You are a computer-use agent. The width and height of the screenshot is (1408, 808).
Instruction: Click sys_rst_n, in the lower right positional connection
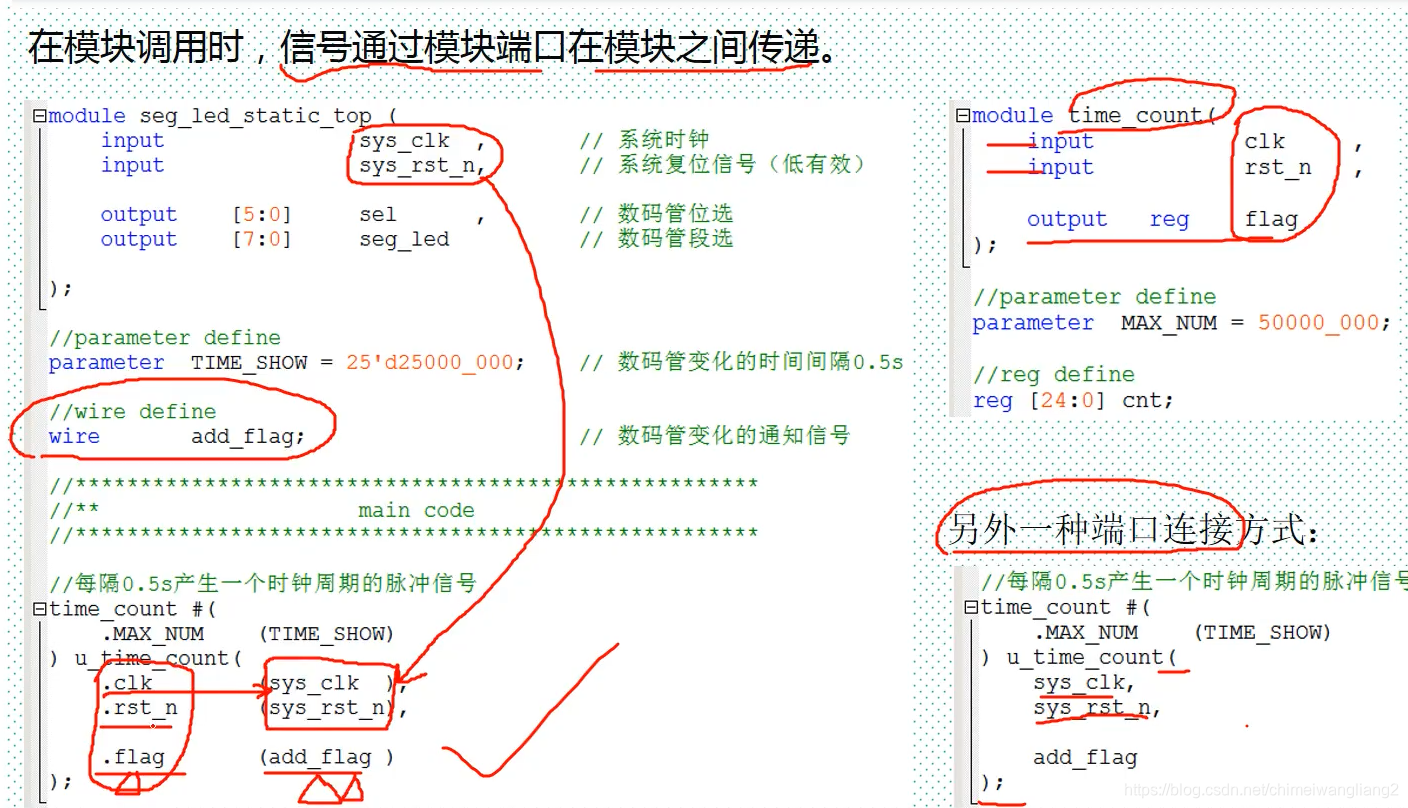point(1098,708)
